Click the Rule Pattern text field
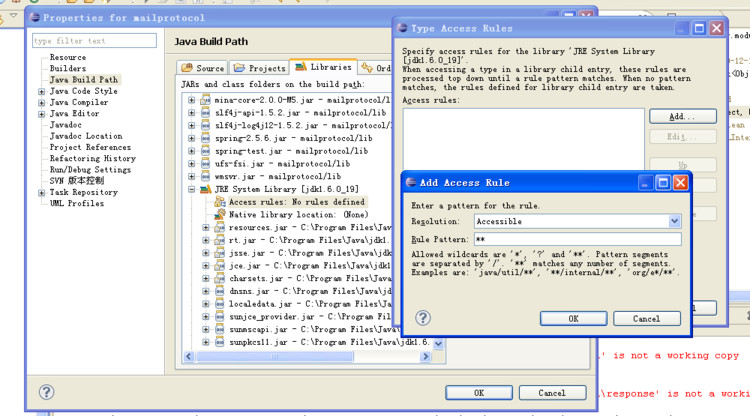 578,239
